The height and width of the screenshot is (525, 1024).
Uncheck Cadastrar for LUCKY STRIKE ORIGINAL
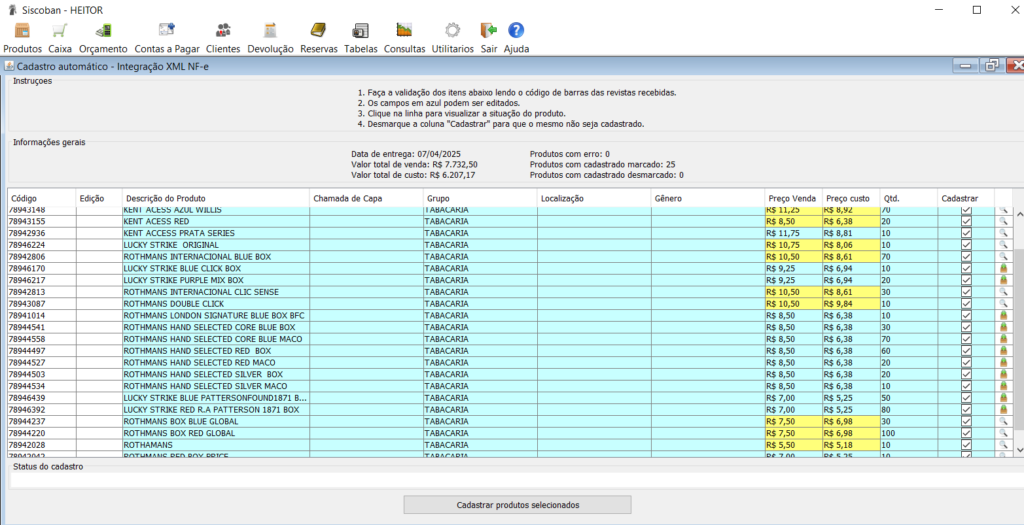(966, 245)
